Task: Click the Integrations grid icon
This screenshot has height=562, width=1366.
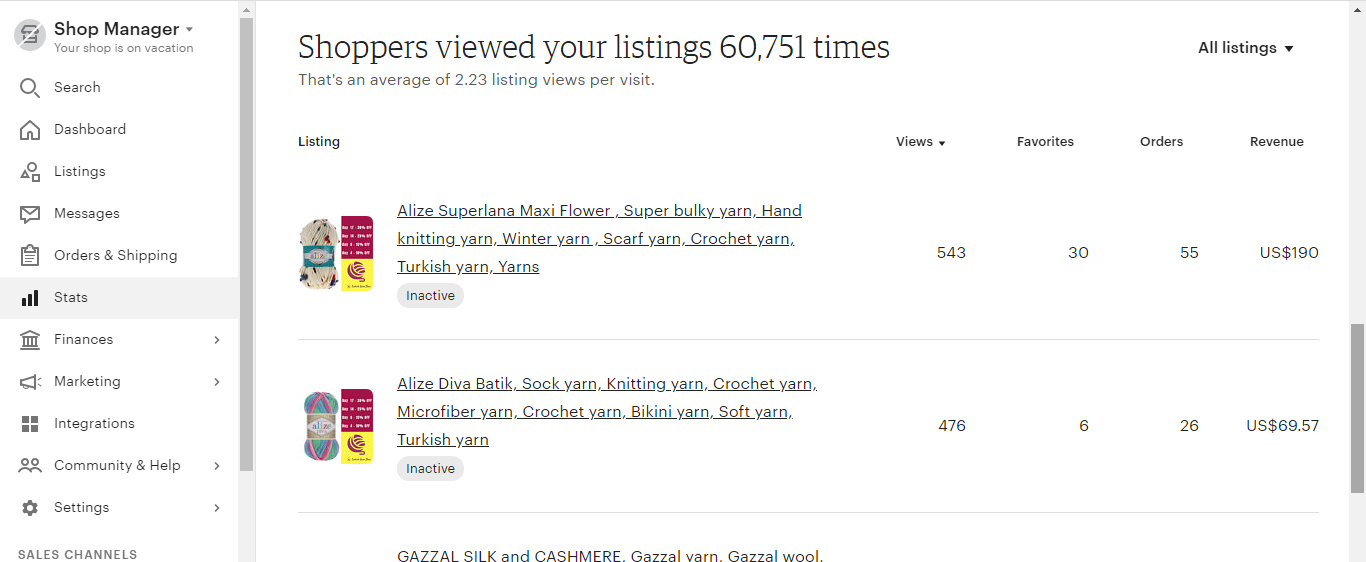Action: coord(30,424)
